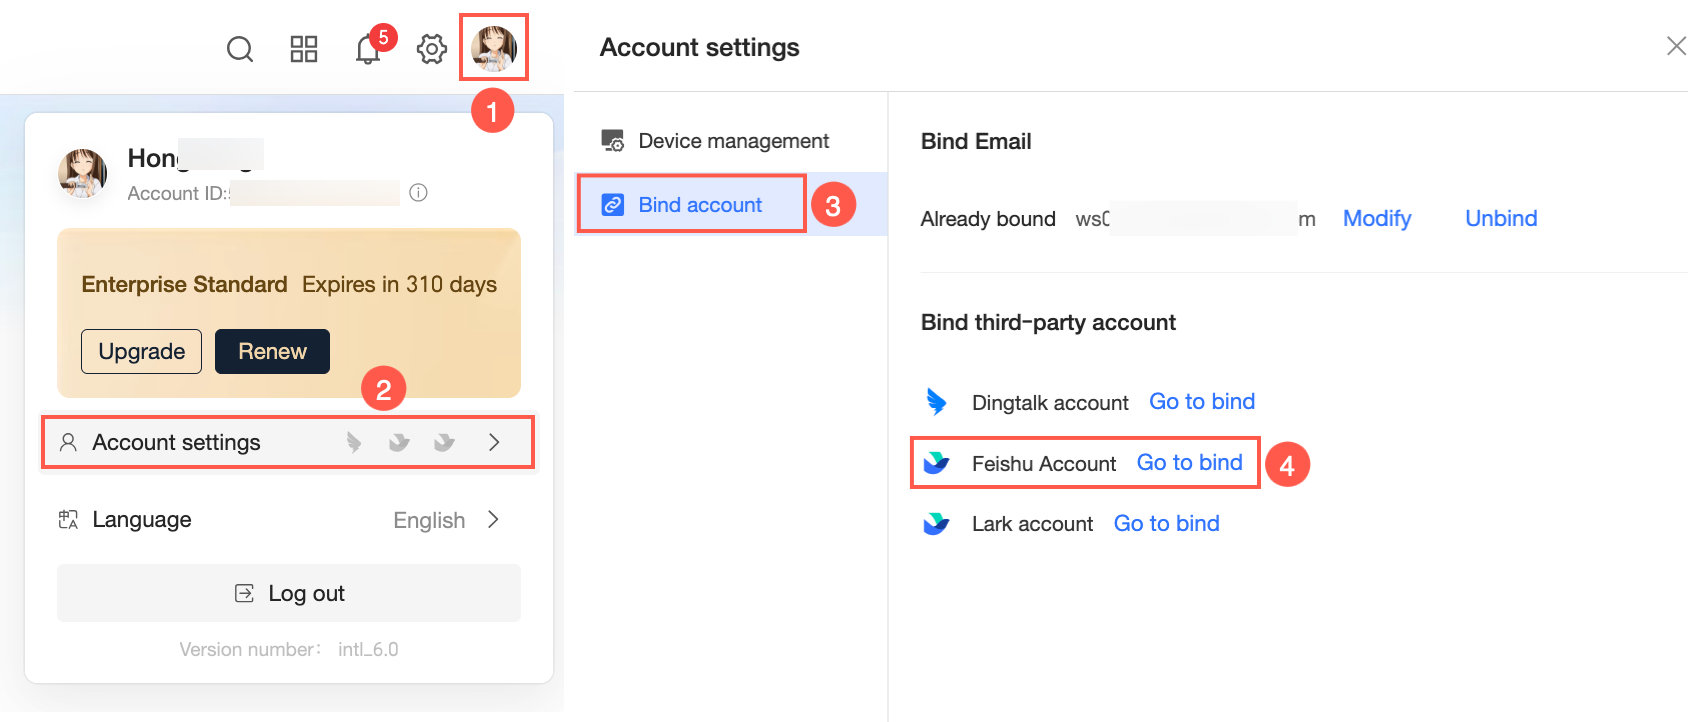Click Modify link for bound email
1688x722 pixels.
click(1377, 218)
